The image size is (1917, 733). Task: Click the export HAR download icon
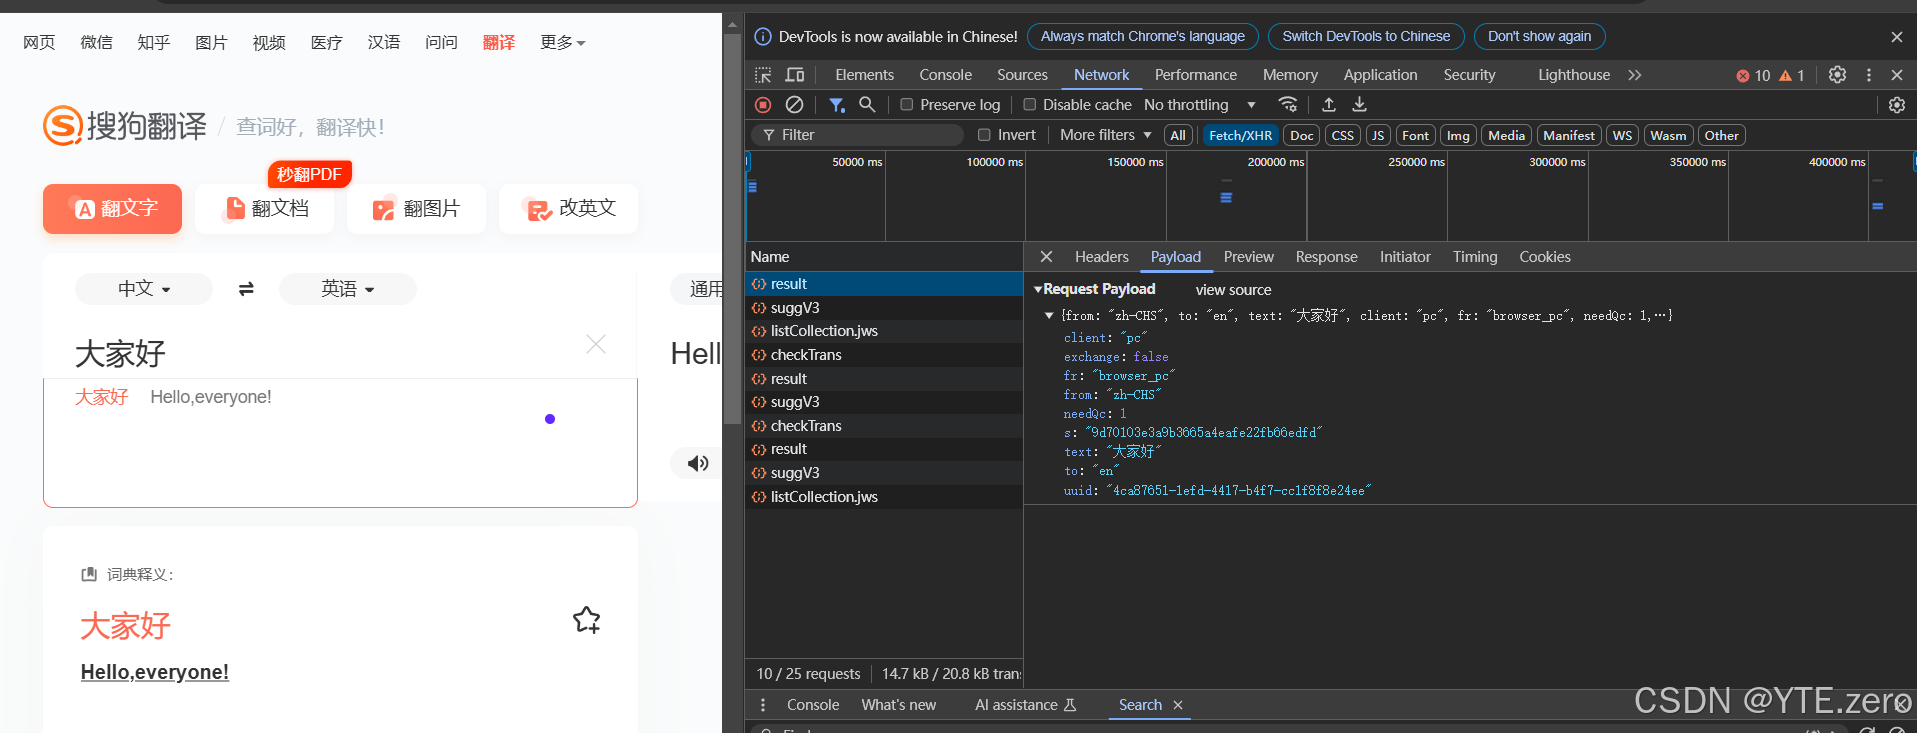pos(1359,104)
